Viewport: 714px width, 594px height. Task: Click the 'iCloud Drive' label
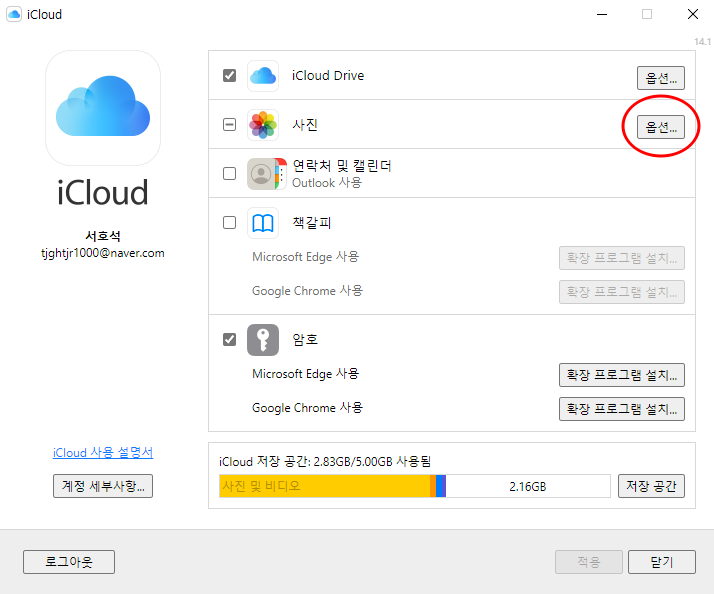pyautogui.click(x=328, y=76)
